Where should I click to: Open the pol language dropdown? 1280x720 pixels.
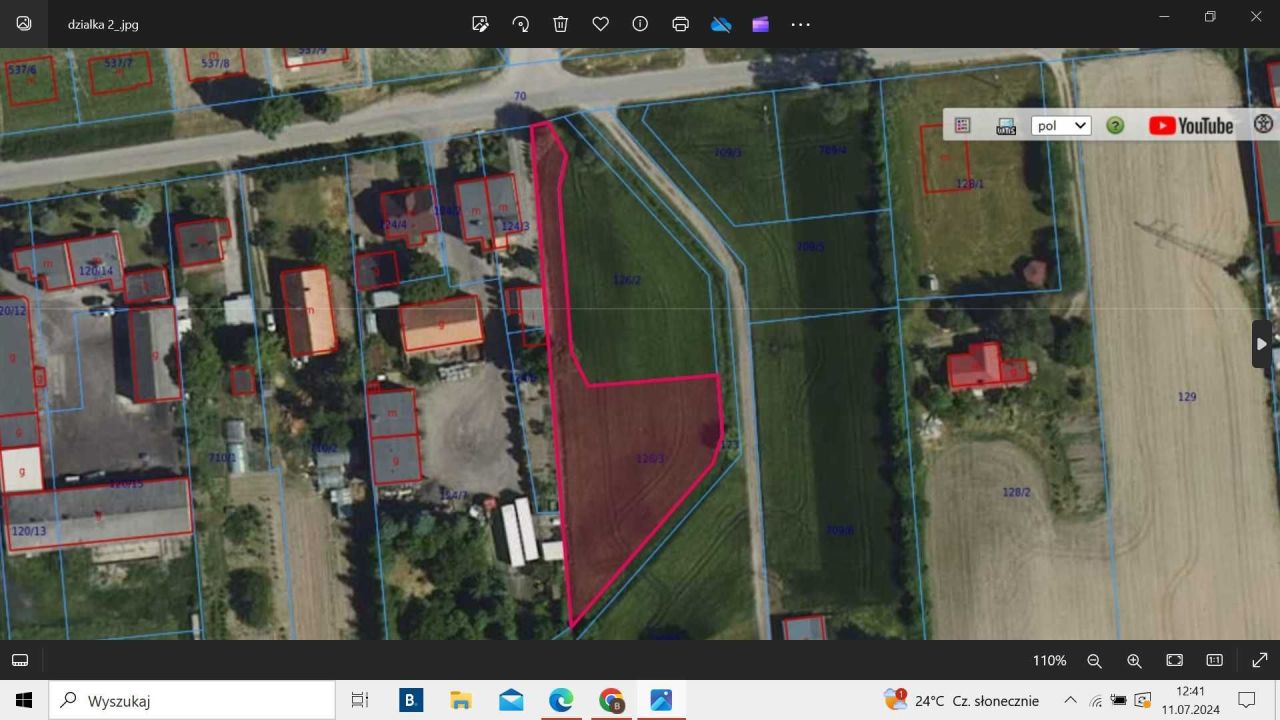coord(1060,125)
